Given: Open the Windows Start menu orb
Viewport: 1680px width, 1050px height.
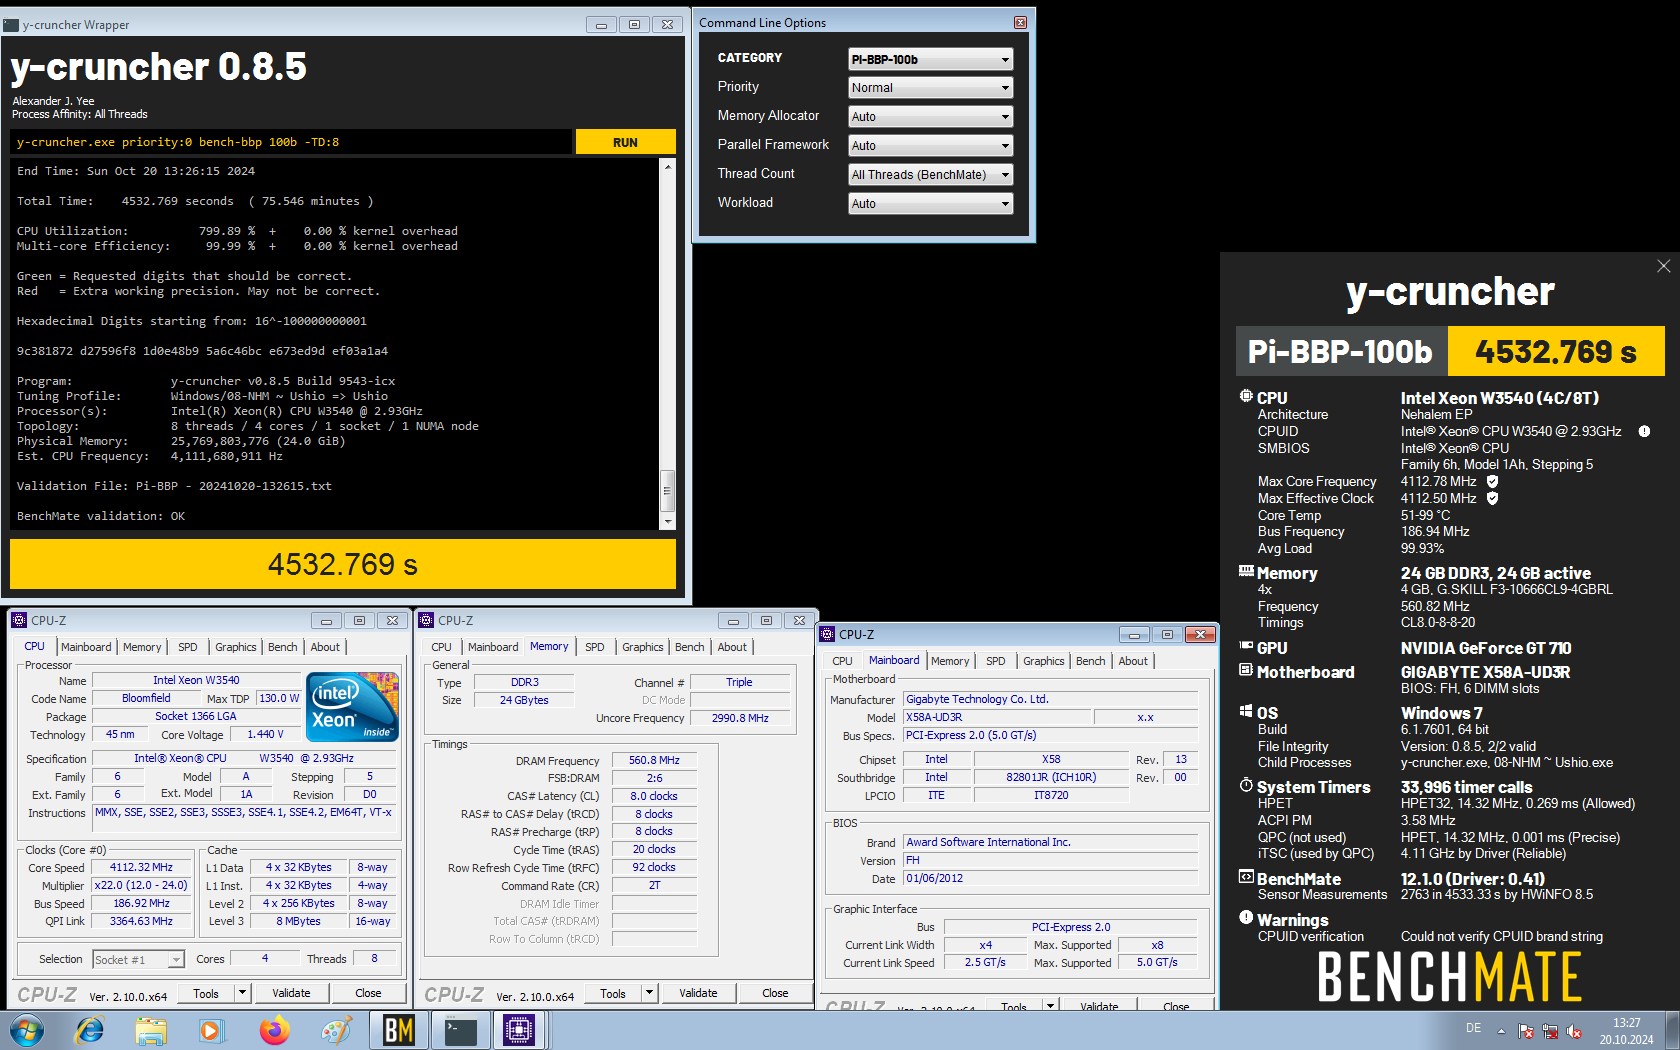Looking at the screenshot, I should tap(27, 1030).
